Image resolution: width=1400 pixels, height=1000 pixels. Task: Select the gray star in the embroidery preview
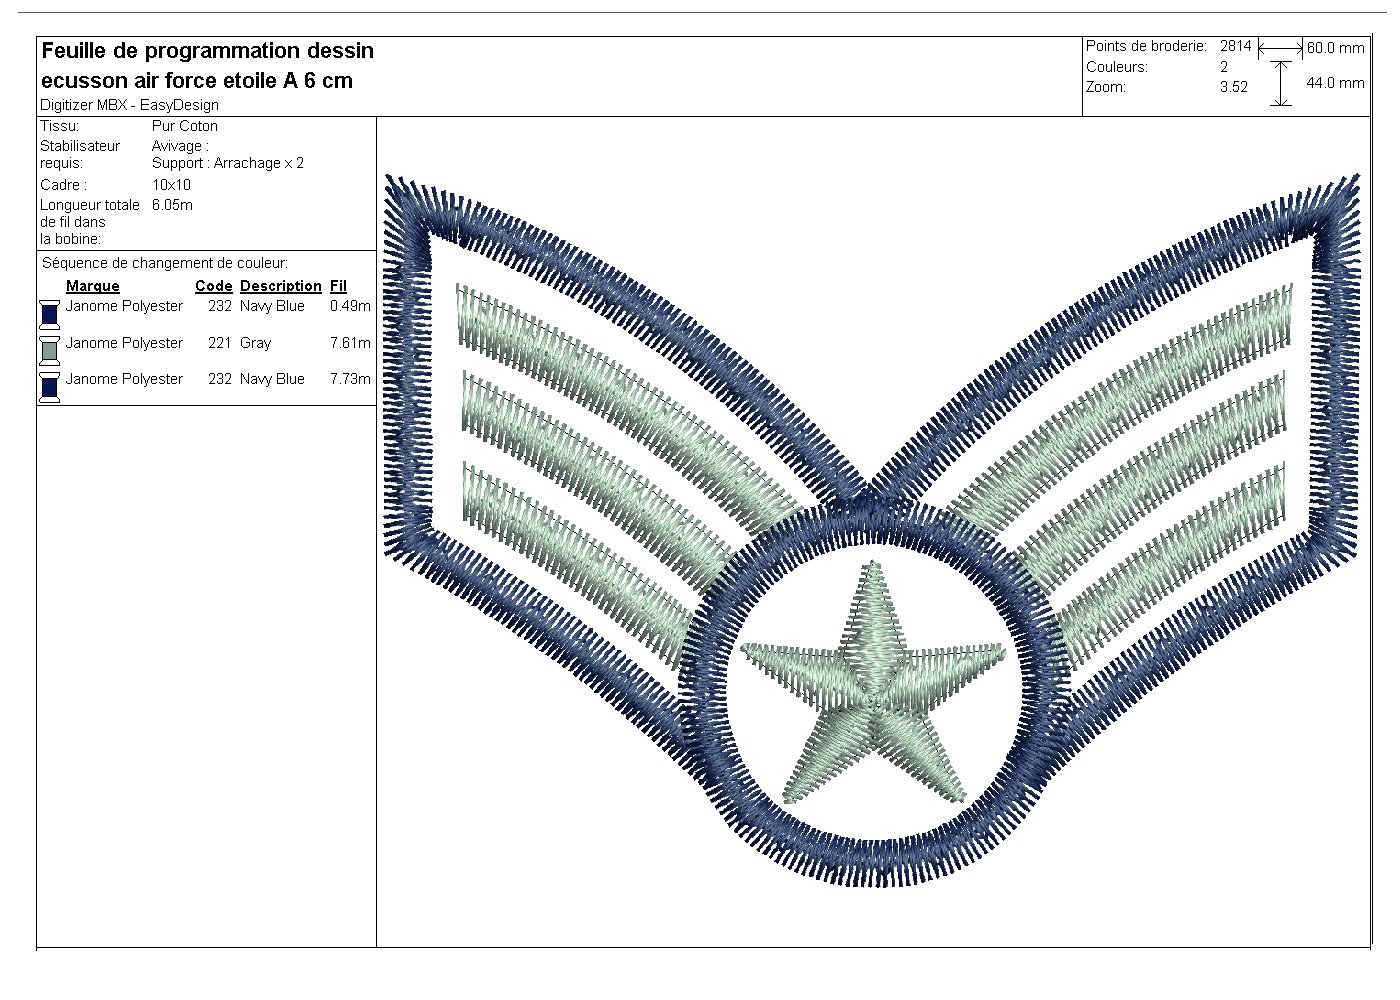[x=872, y=683]
